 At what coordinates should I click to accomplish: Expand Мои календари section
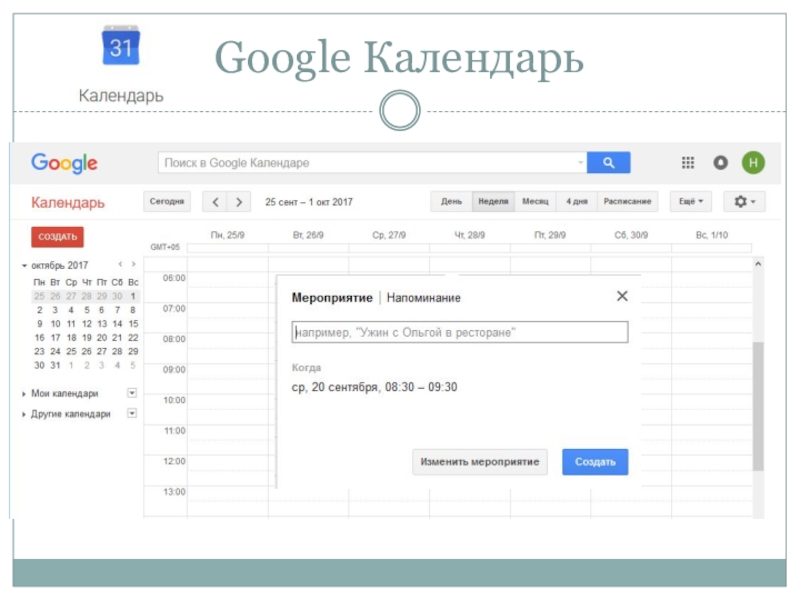[x=23, y=394]
